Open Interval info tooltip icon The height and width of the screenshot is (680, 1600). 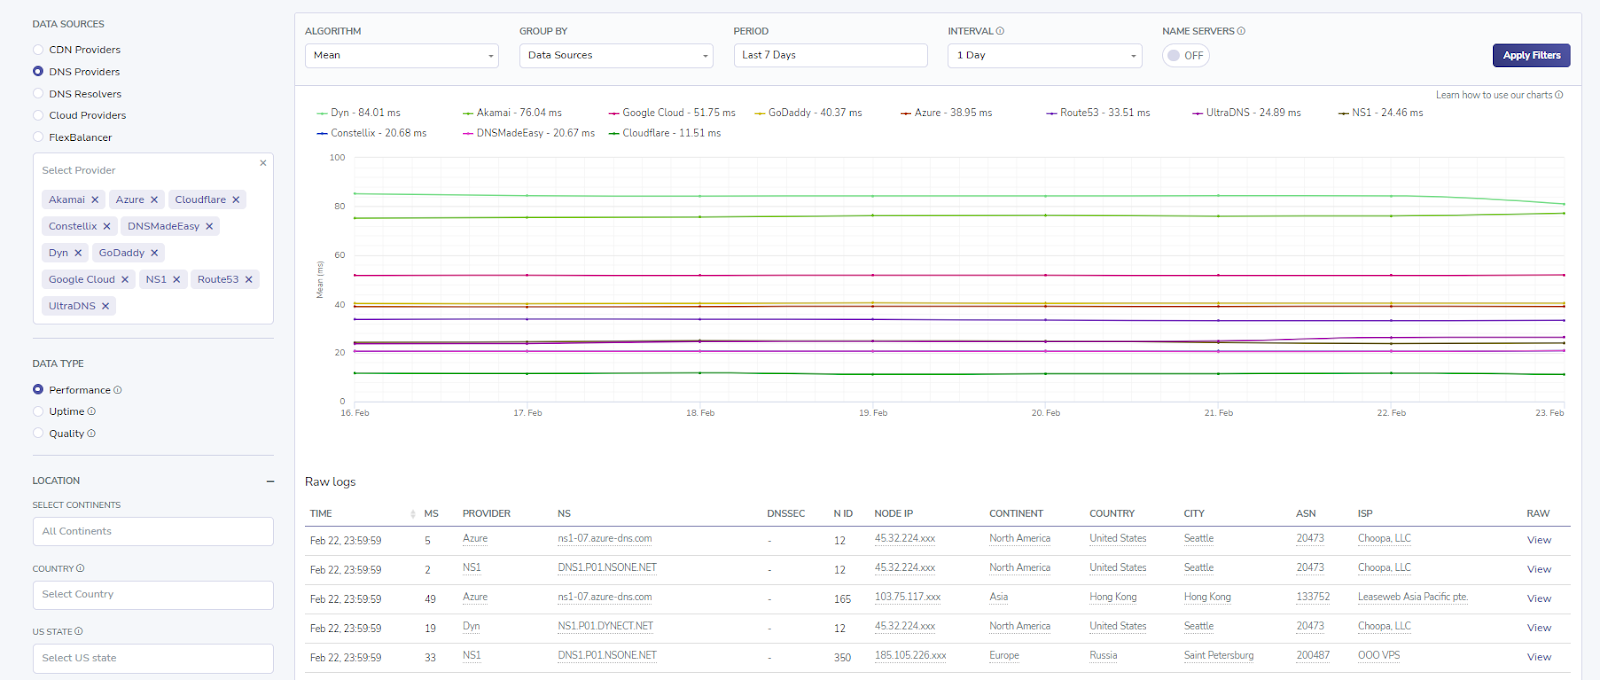click(1000, 31)
